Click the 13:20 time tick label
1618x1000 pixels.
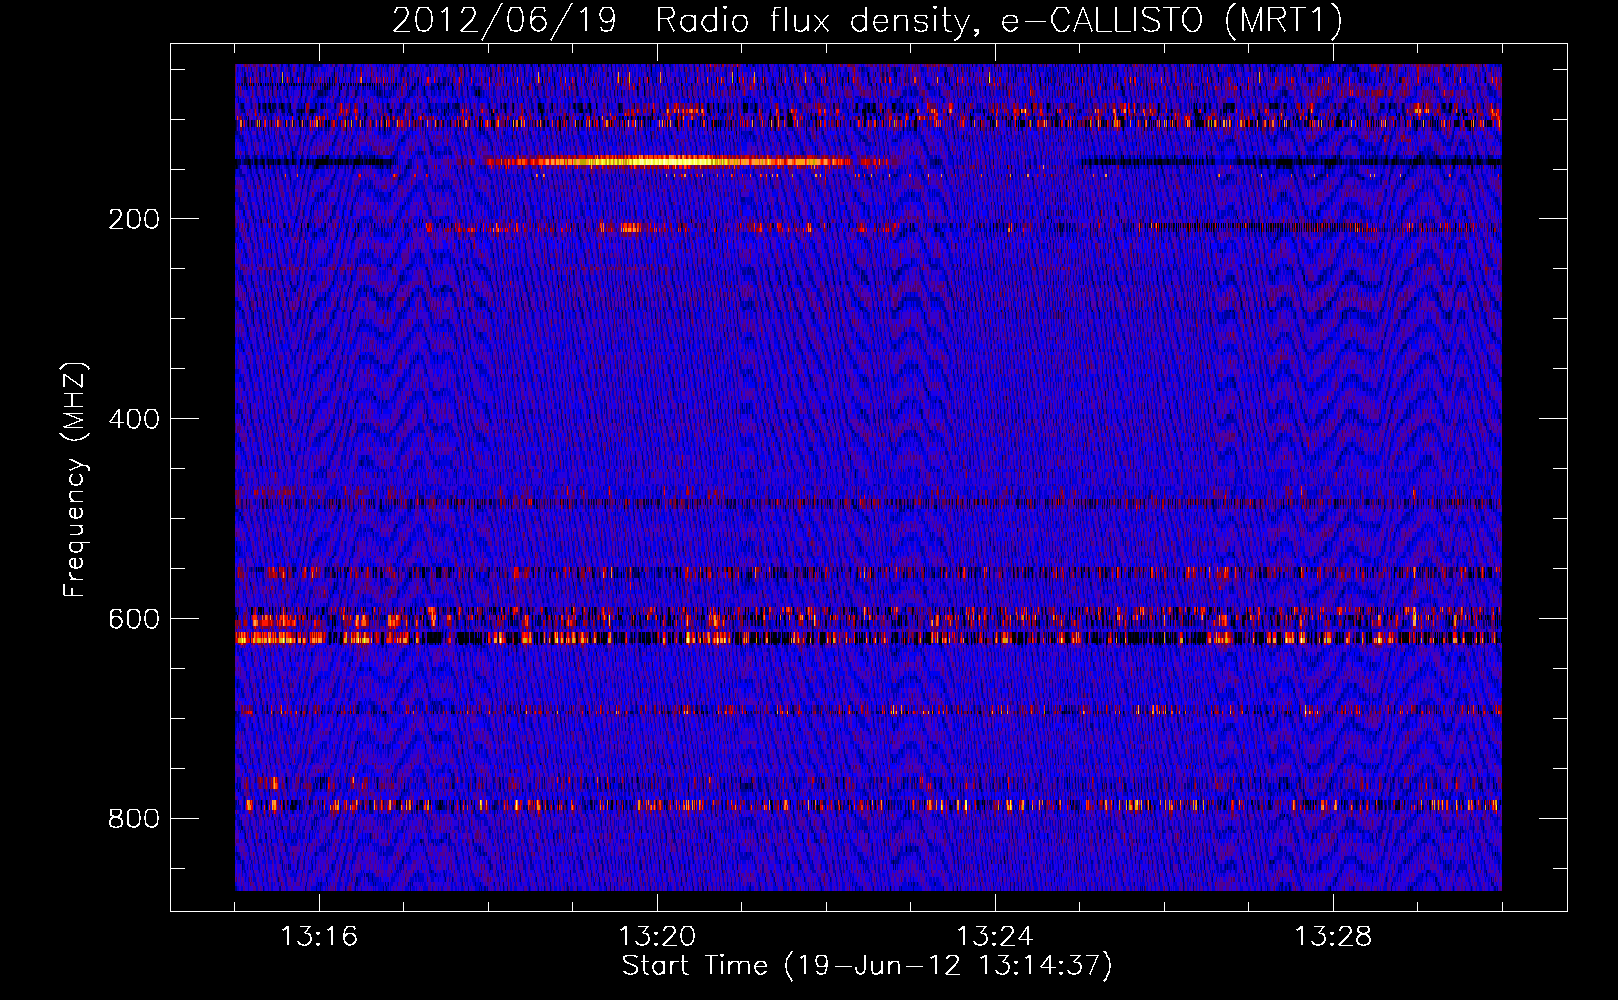coord(657,936)
